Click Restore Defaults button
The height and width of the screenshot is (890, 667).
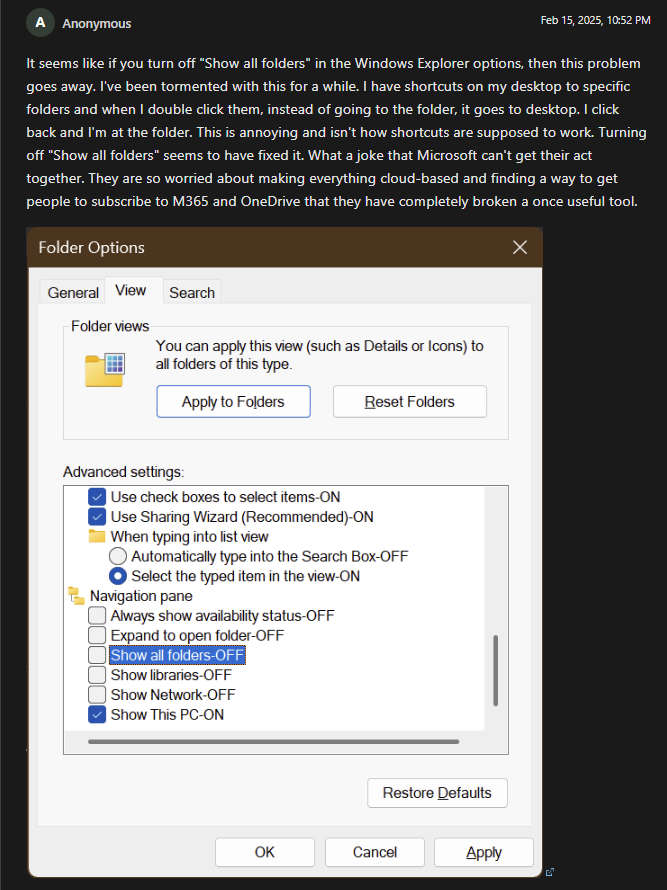[x=437, y=793]
